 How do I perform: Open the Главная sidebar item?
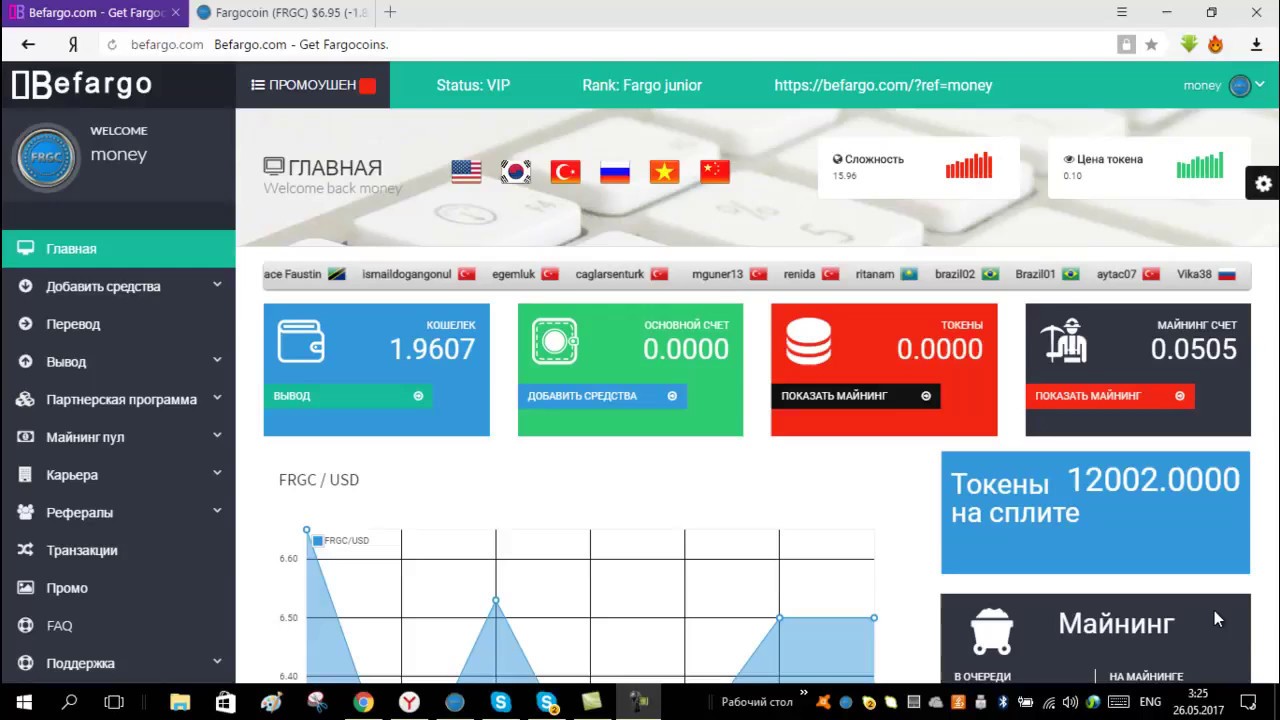point(118,248)
